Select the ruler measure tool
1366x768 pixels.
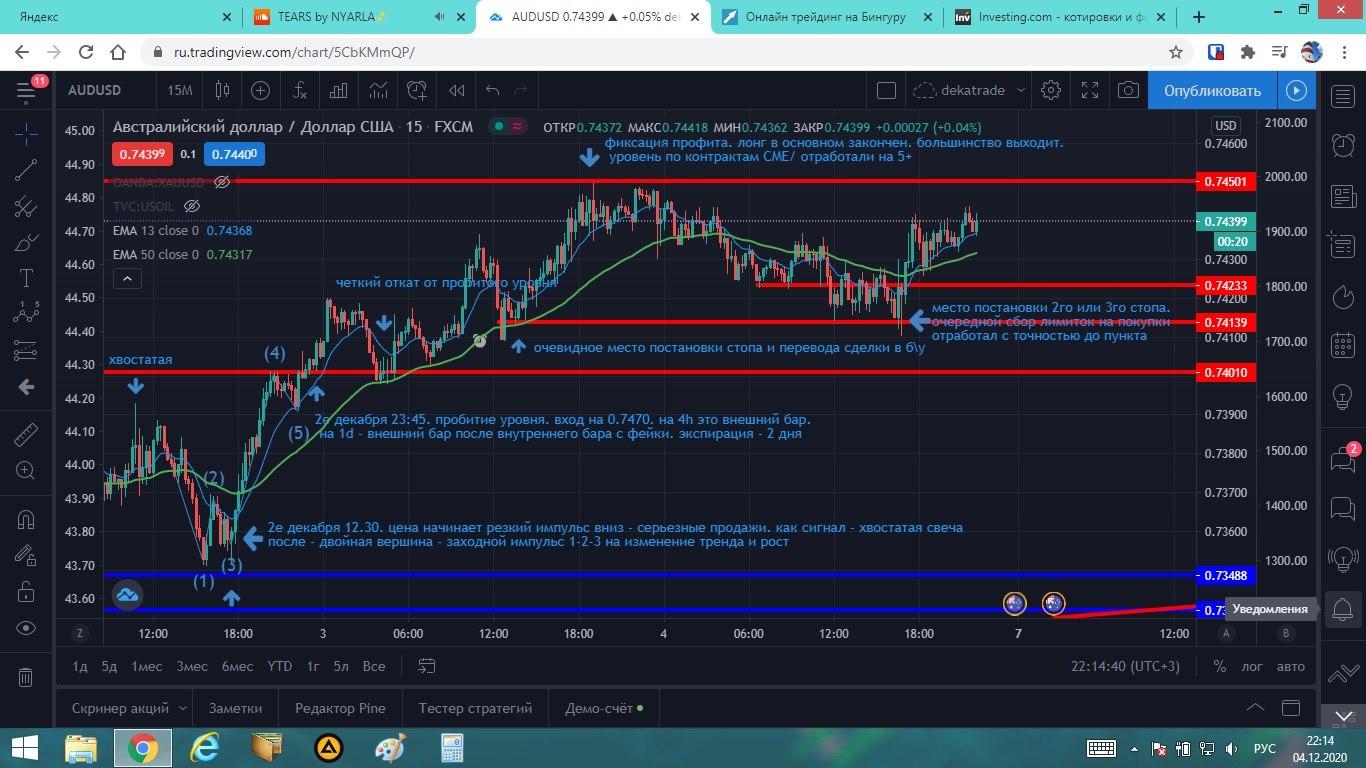pyautogui.click(x=26, y=436)
